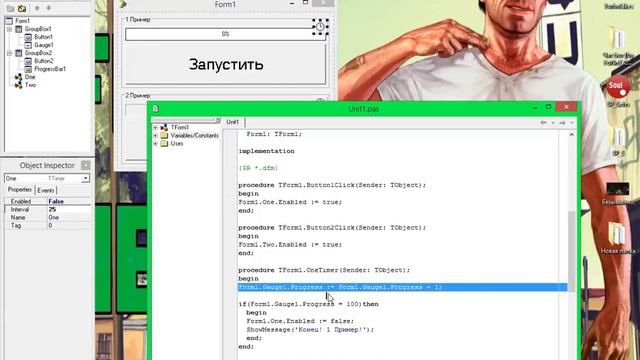Open the Безымянный desktop icon

[x=618, y=189]
